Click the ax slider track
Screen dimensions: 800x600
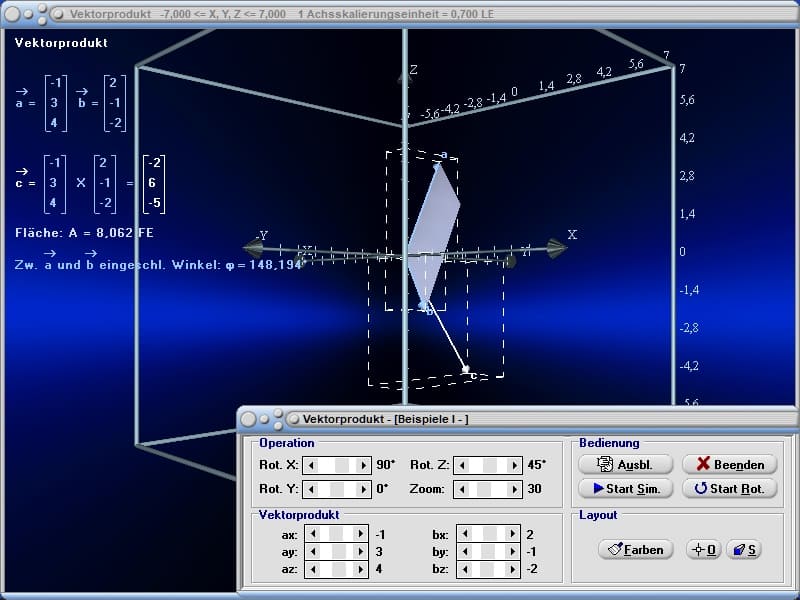click(337, 534)
